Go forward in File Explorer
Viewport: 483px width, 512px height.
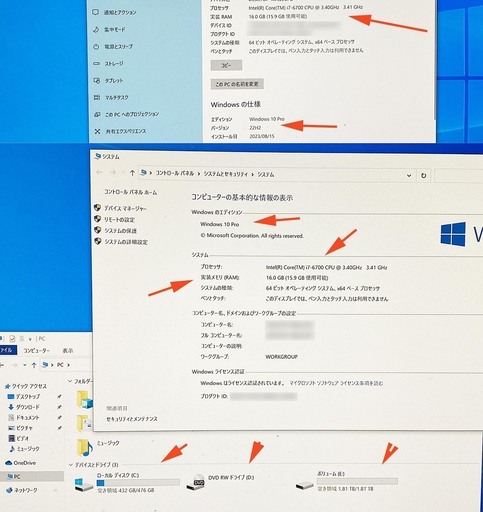click(x=14, y=365)
